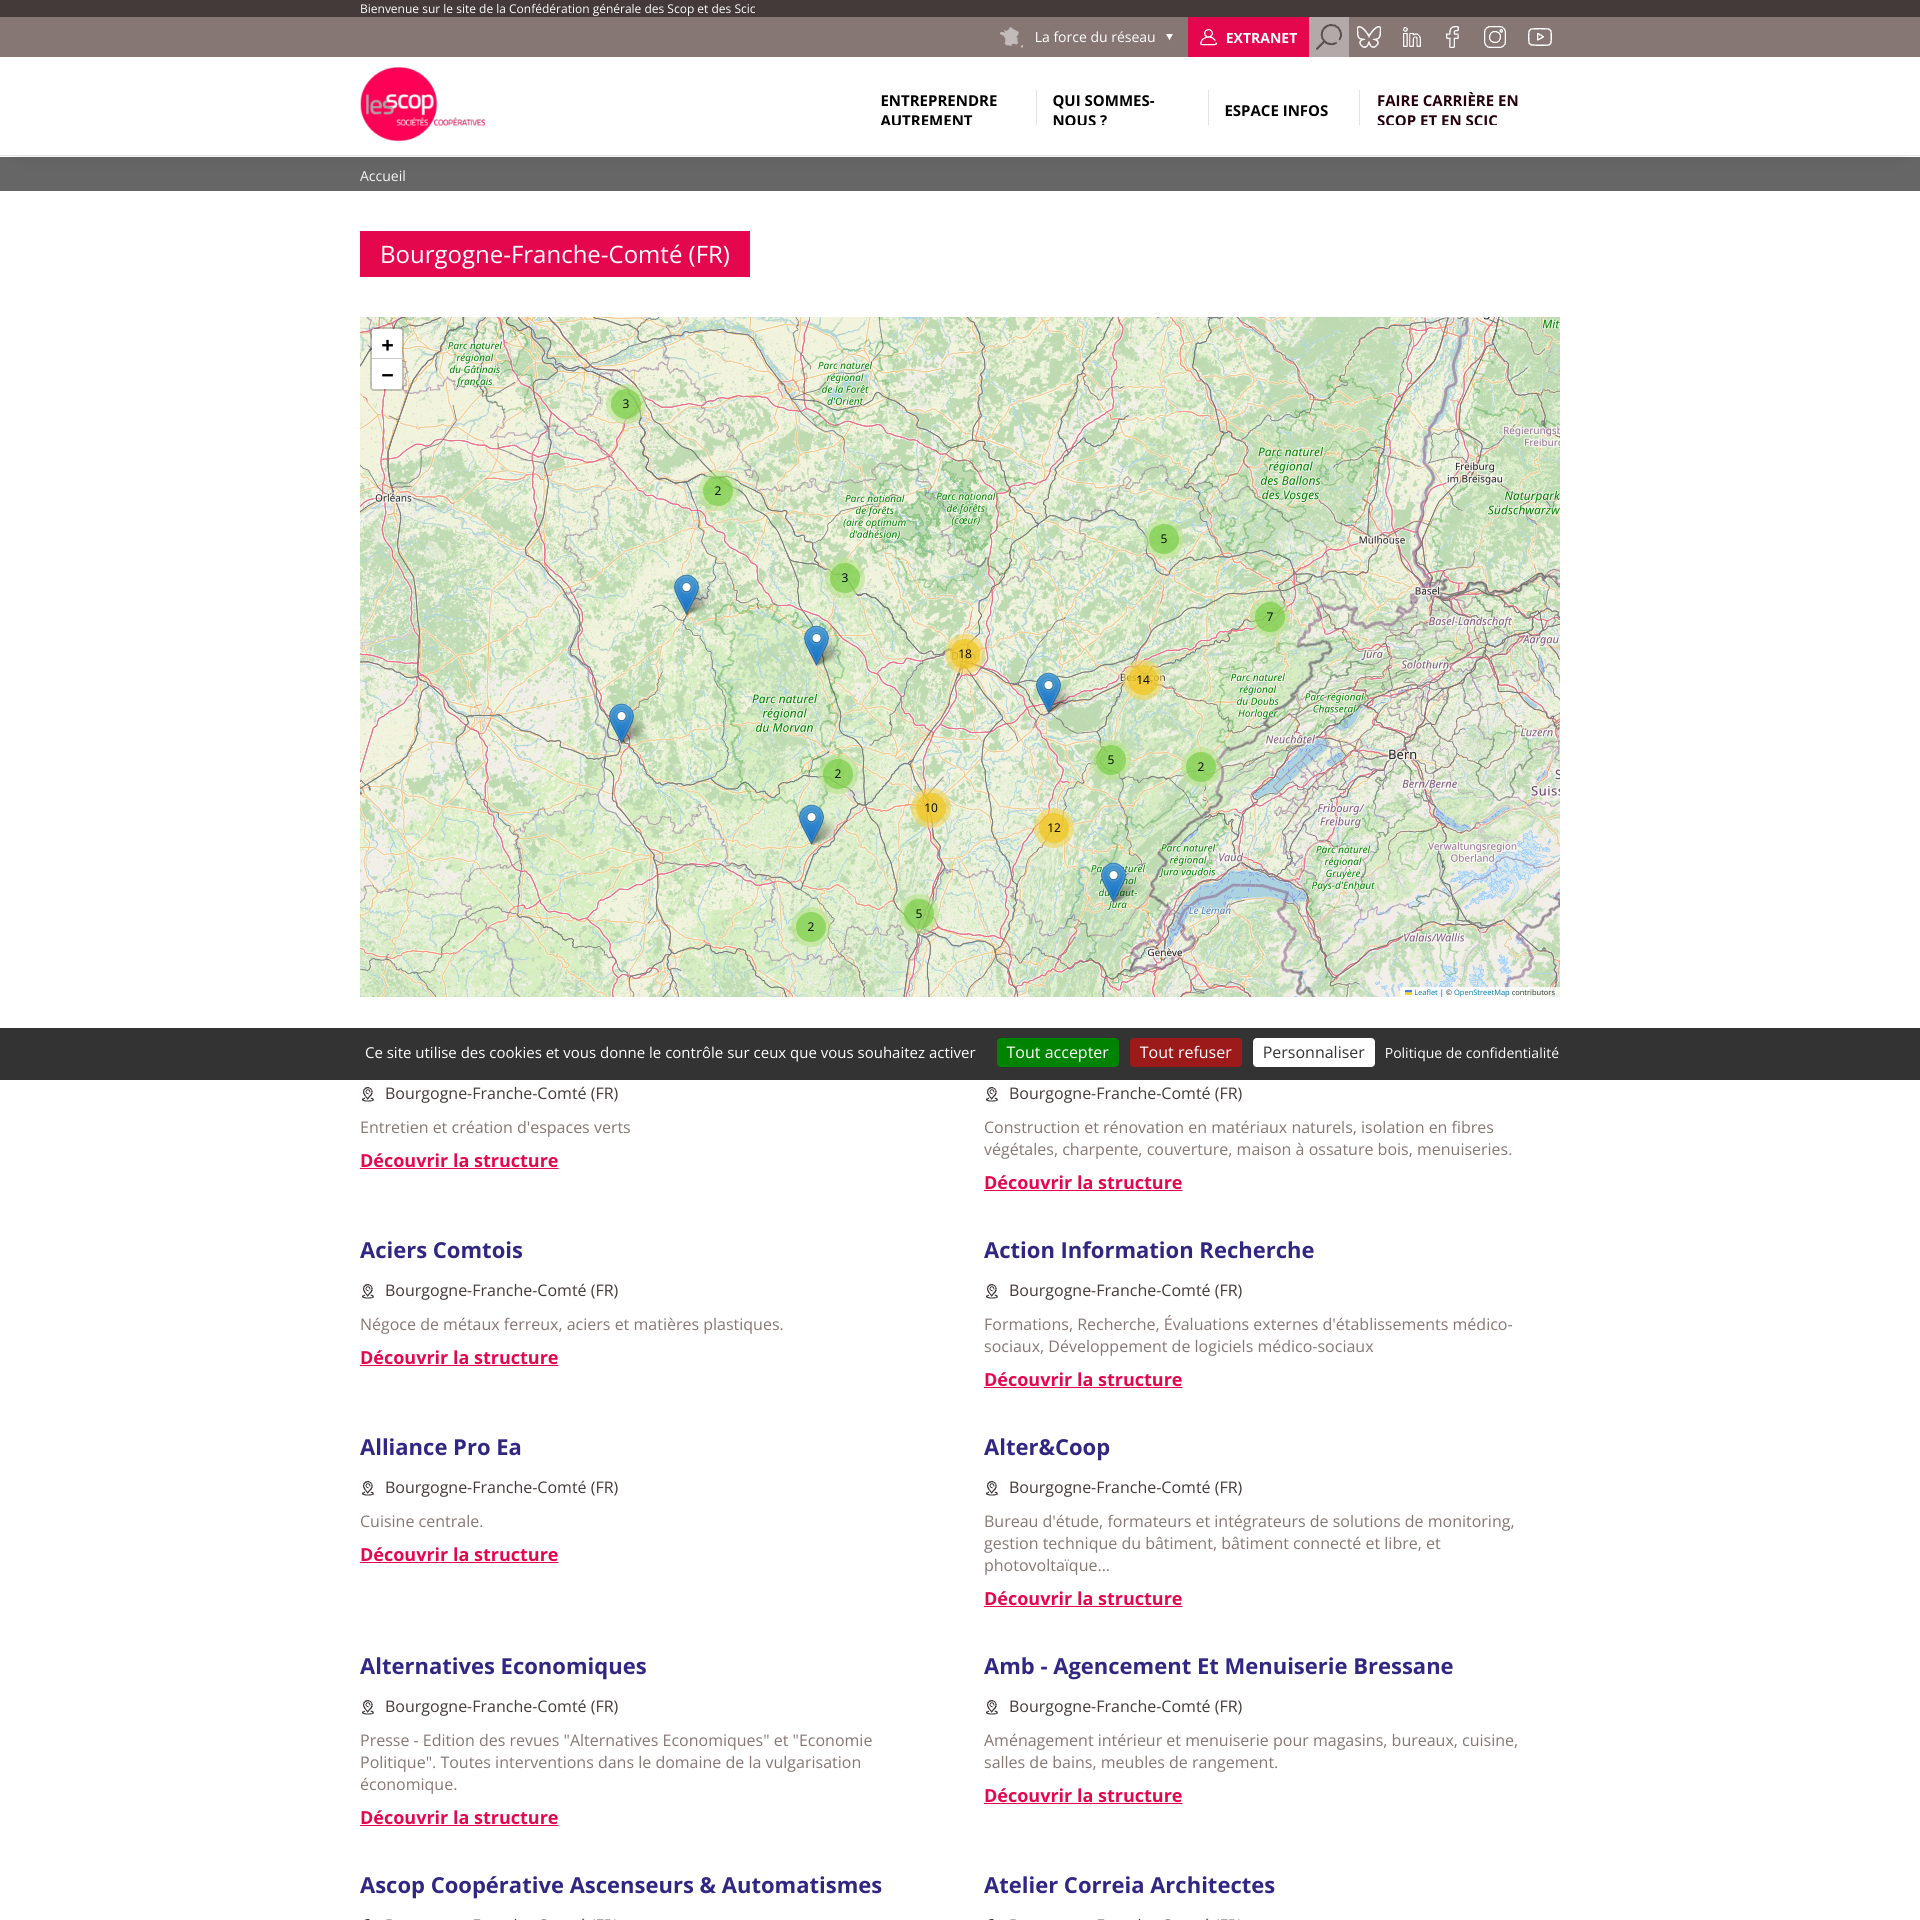Open the Qui sommes-nous ? menu

tap(1103, 110)
